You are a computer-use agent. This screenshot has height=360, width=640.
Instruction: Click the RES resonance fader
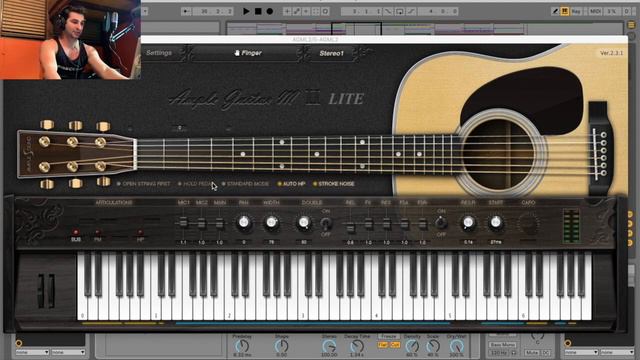click(x=386, y=223)
